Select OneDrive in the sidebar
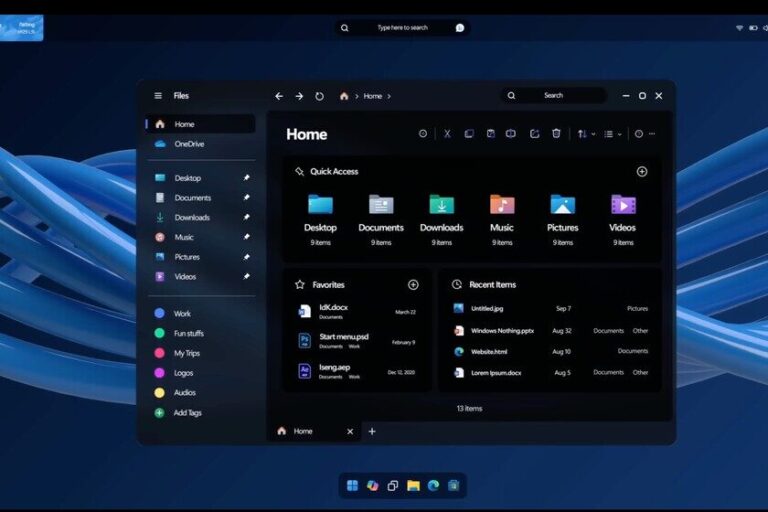Viewport: 768px width, 512px height. click(201, 144)
